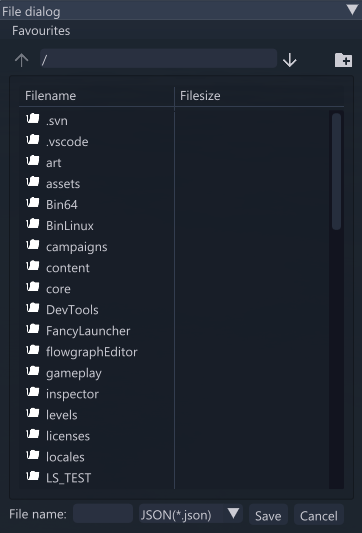Click the folder icon next to .svn
Viewport: 362px width, 533px height.
pos(33,119)
